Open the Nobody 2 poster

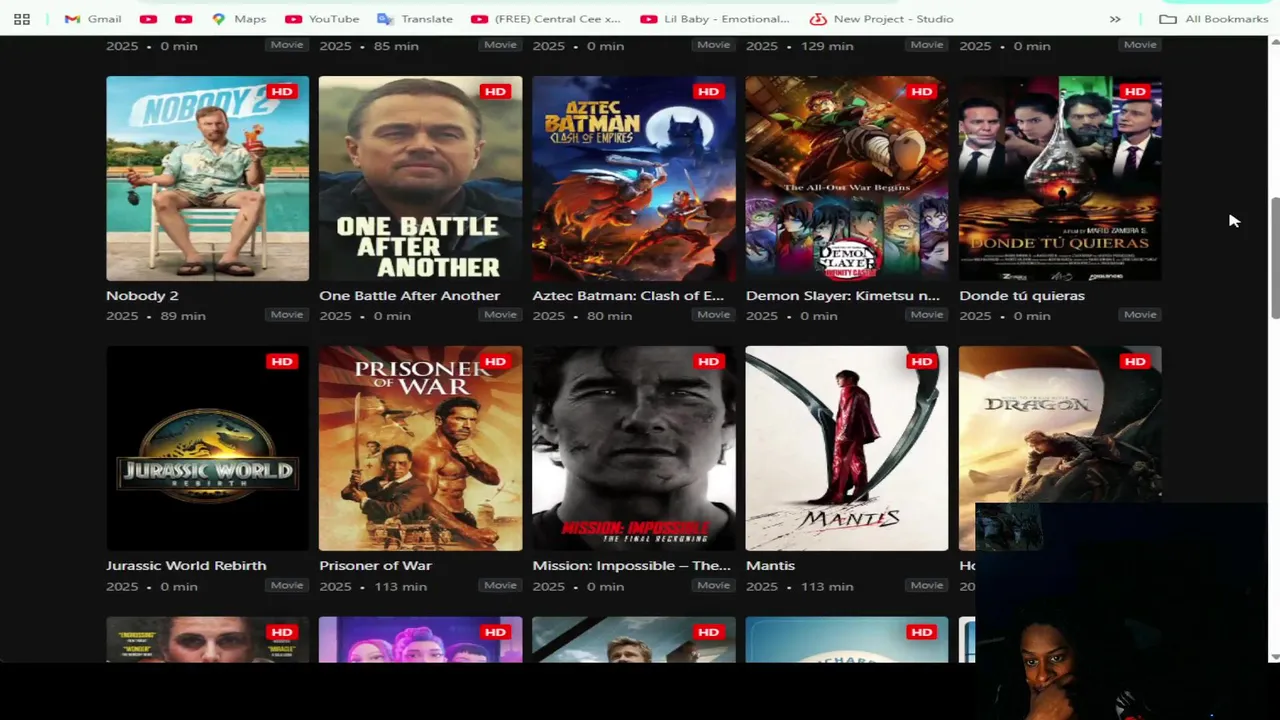208,178
